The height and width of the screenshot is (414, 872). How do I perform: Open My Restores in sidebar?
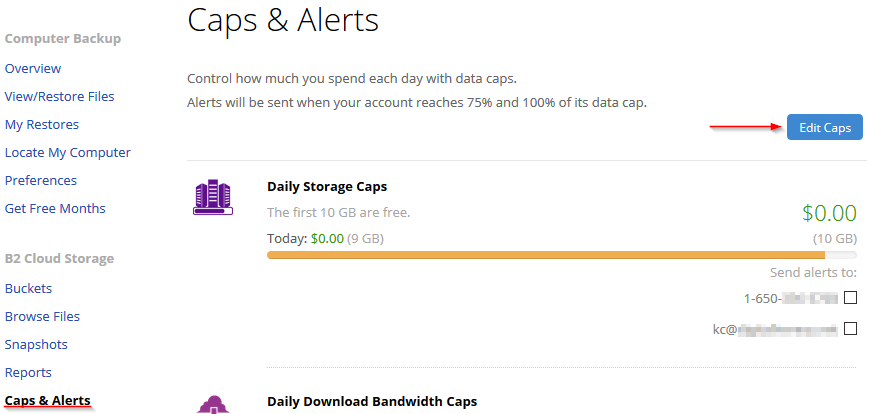tap(42, 125)
